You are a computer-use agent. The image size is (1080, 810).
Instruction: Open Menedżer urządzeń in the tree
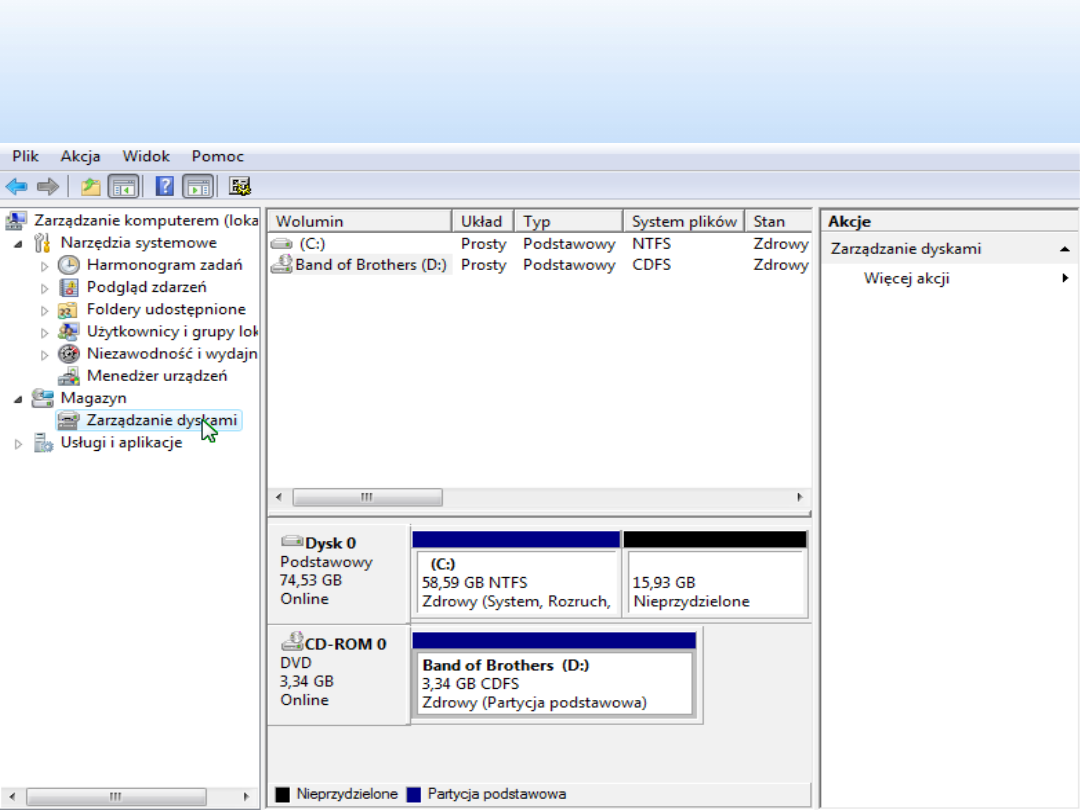[x=156, y=376]
